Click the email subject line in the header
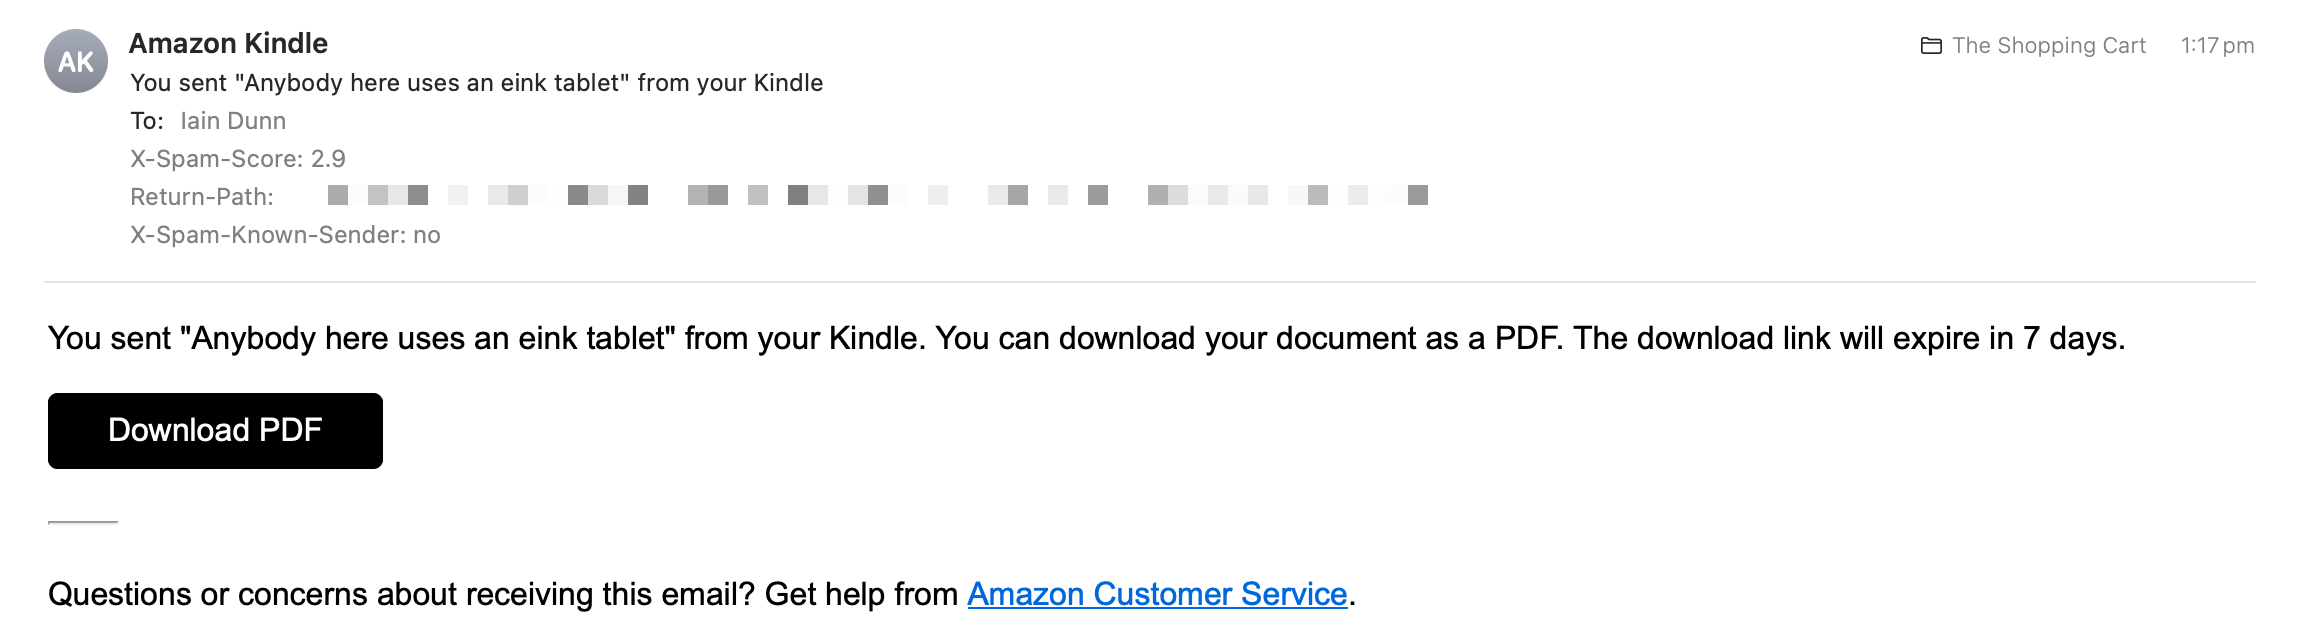Image resolution: width=2298 pixels, height=632 pixels. click(476, 83)
